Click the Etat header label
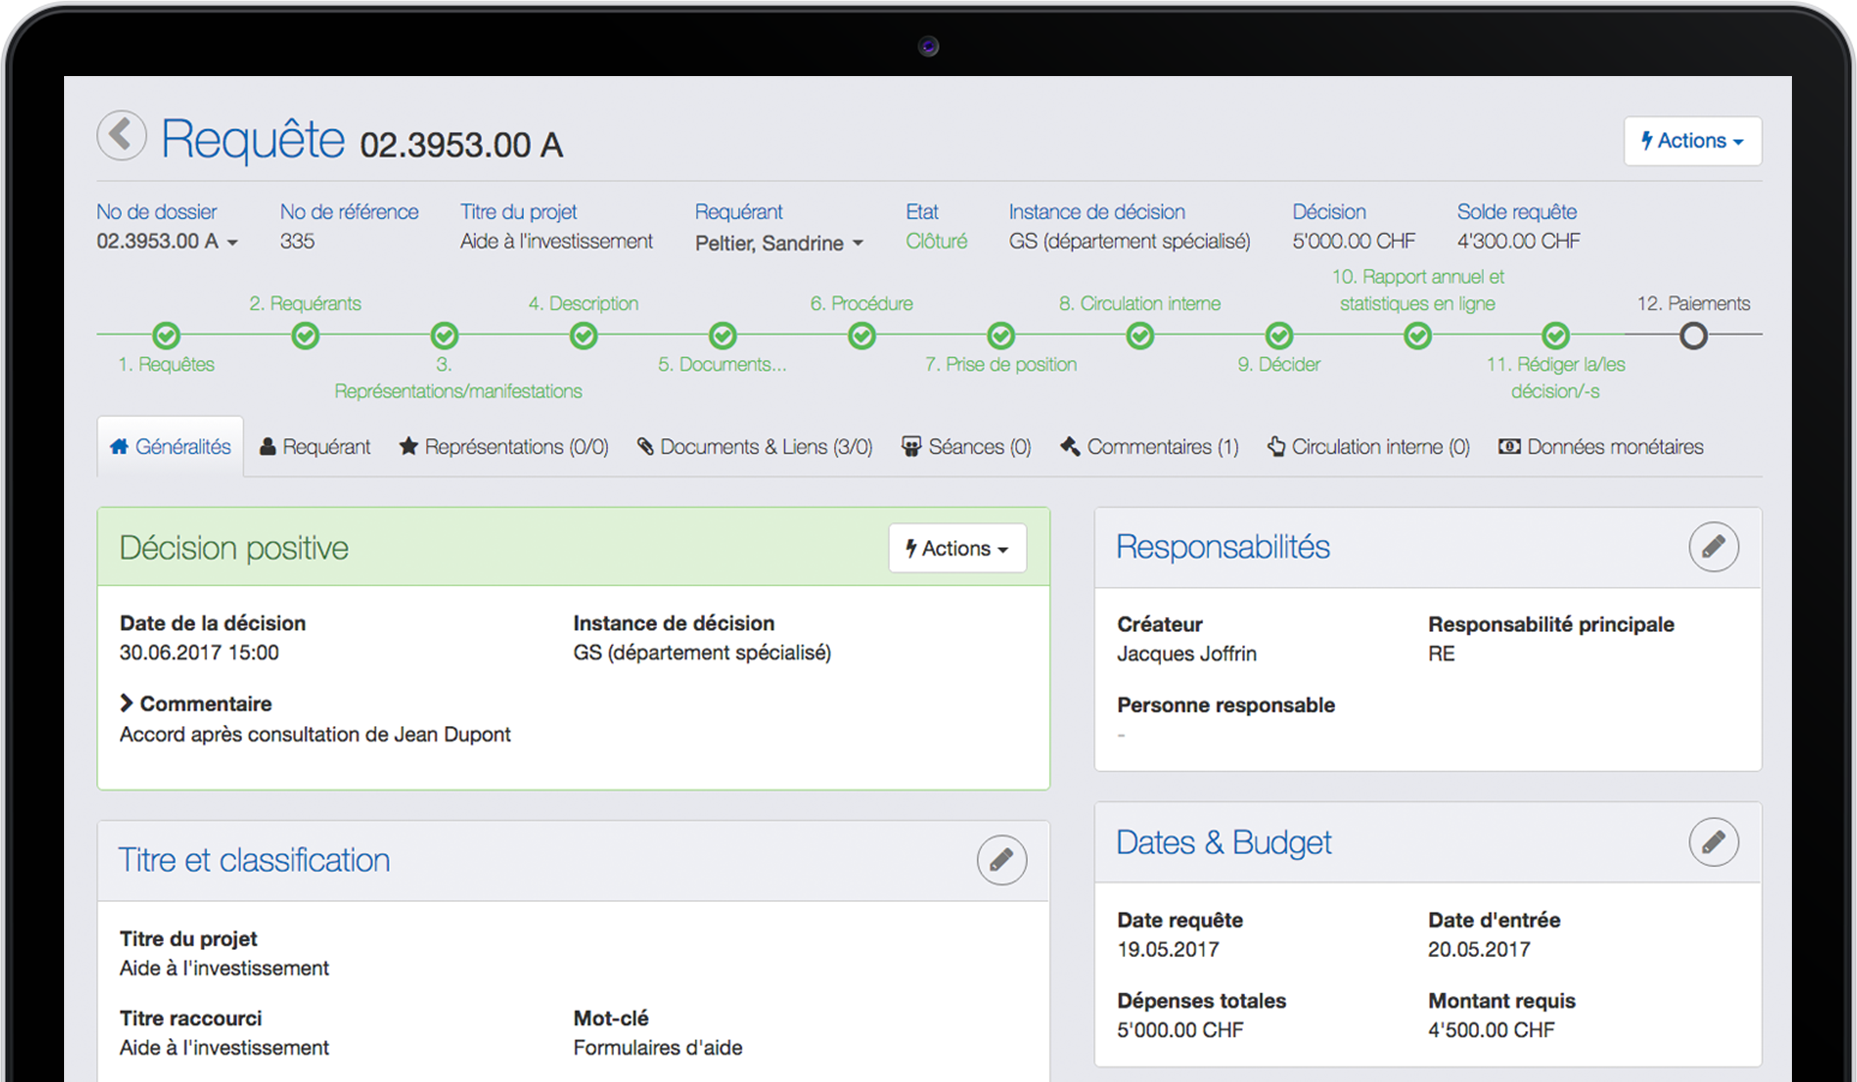 pos(922,212)
